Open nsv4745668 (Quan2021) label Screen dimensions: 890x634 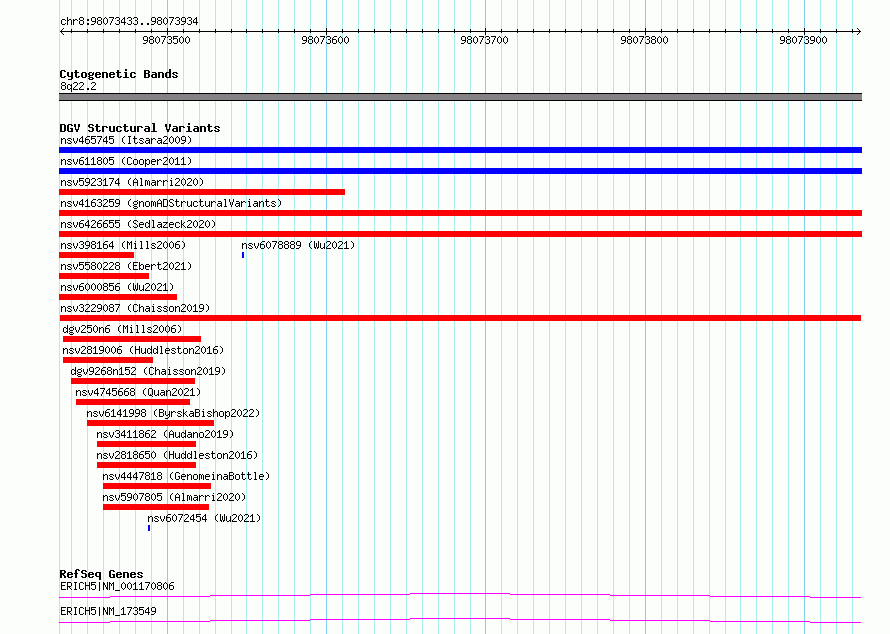point(138,392)
